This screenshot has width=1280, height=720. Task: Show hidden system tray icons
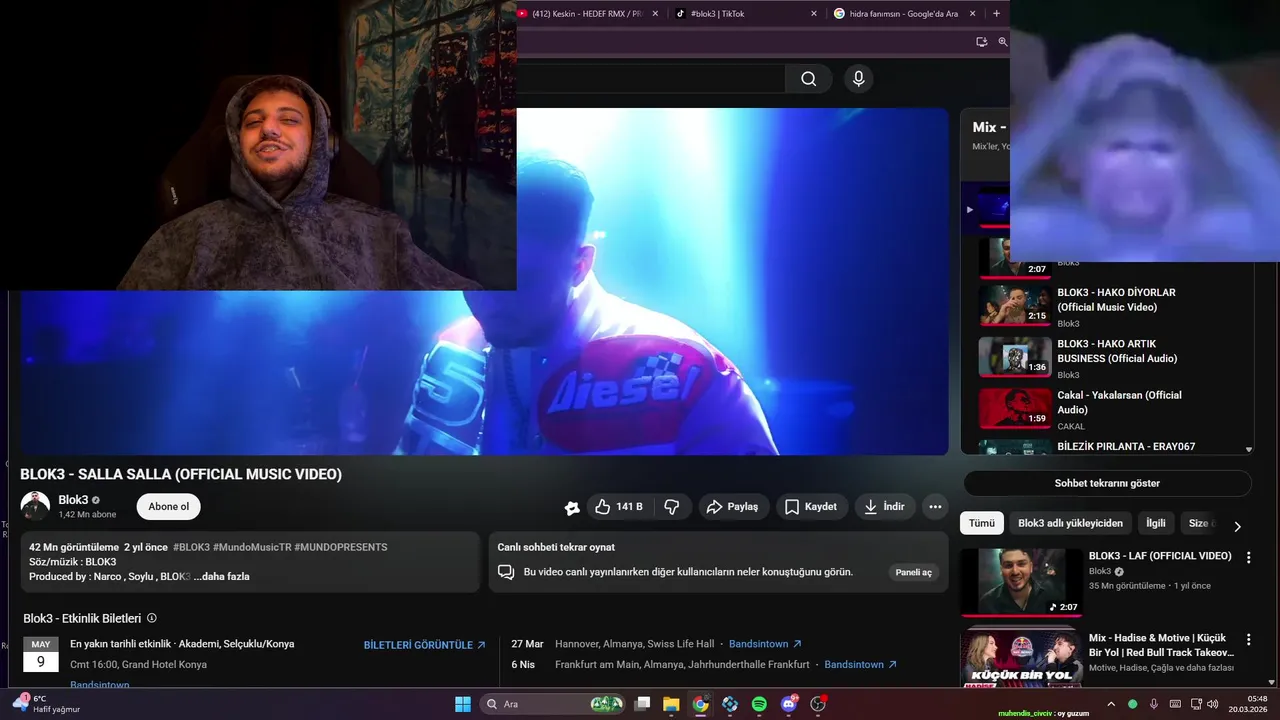(x=1110, y=704)
